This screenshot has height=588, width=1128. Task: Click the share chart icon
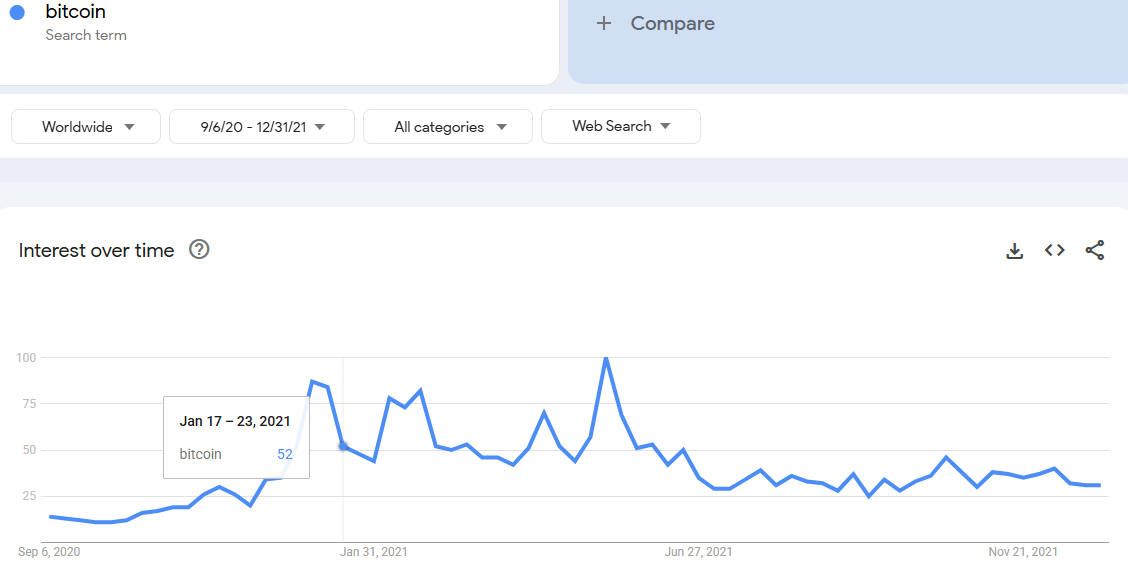coord(1095,250)
